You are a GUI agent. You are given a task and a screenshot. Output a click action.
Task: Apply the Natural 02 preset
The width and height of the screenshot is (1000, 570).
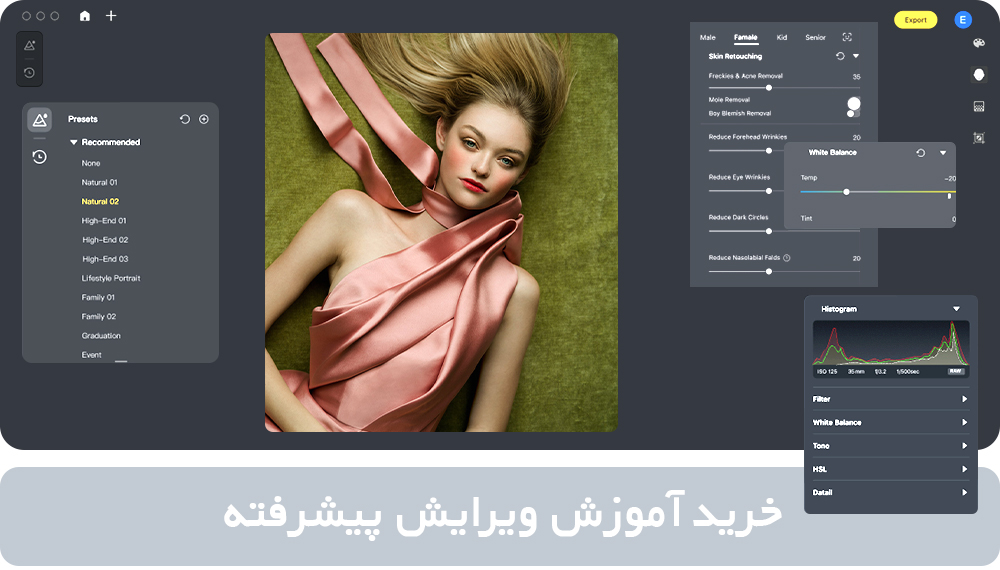(100, 201)
